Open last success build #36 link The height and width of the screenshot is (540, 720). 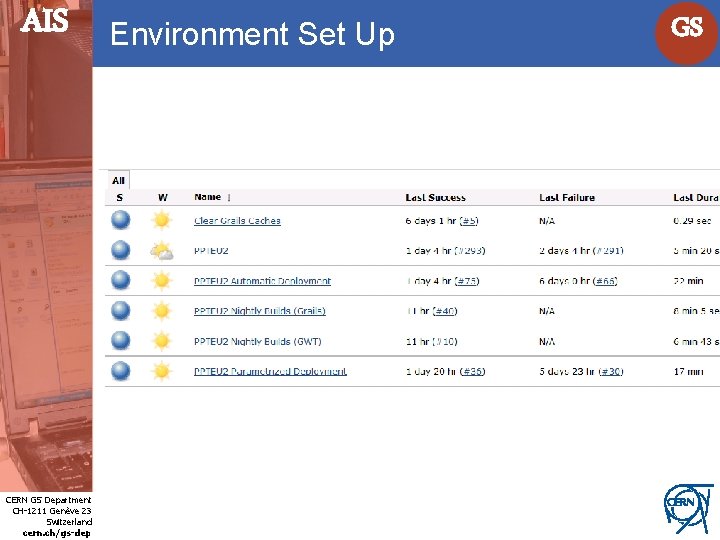coord(472,371)
